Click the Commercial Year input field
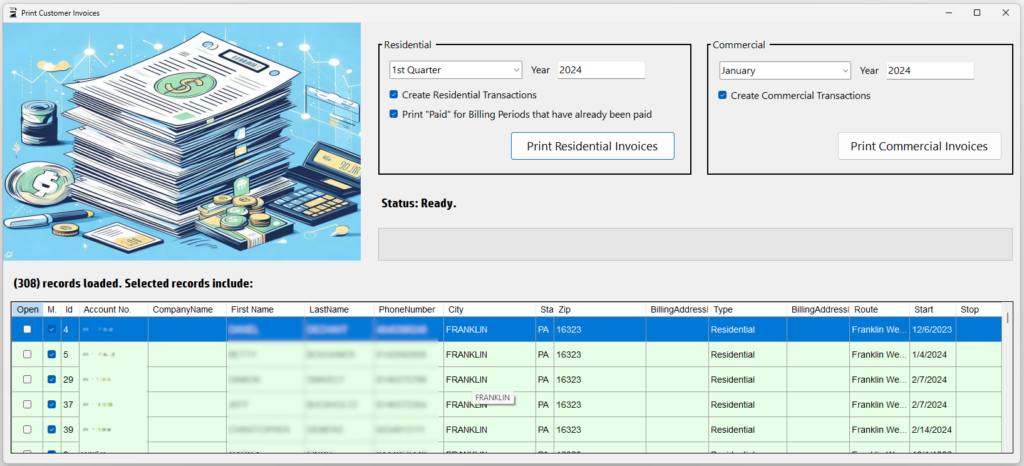The width and height of the screenshot is (1024, 466). (x=928, y=70)
